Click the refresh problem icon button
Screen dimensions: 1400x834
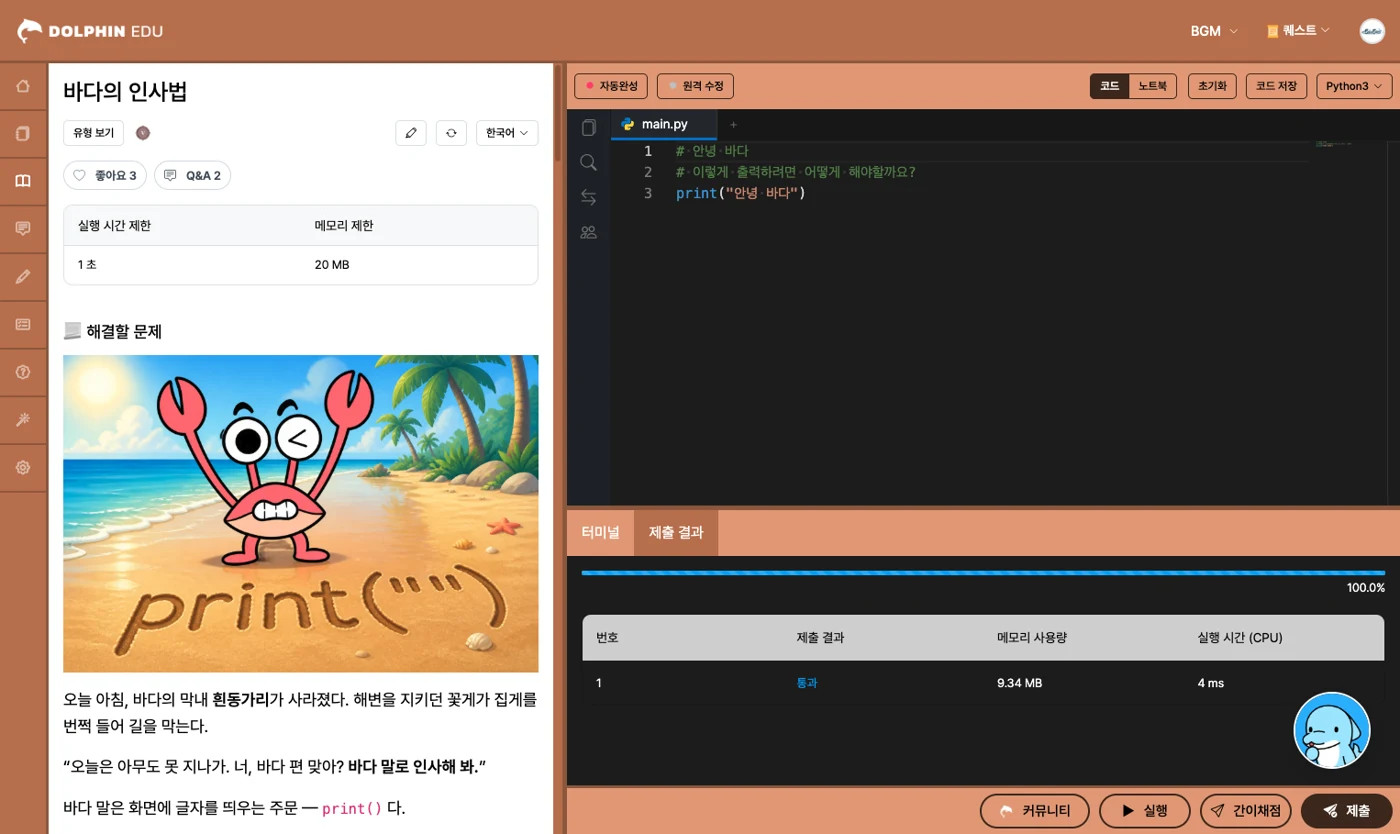point(451,133)
